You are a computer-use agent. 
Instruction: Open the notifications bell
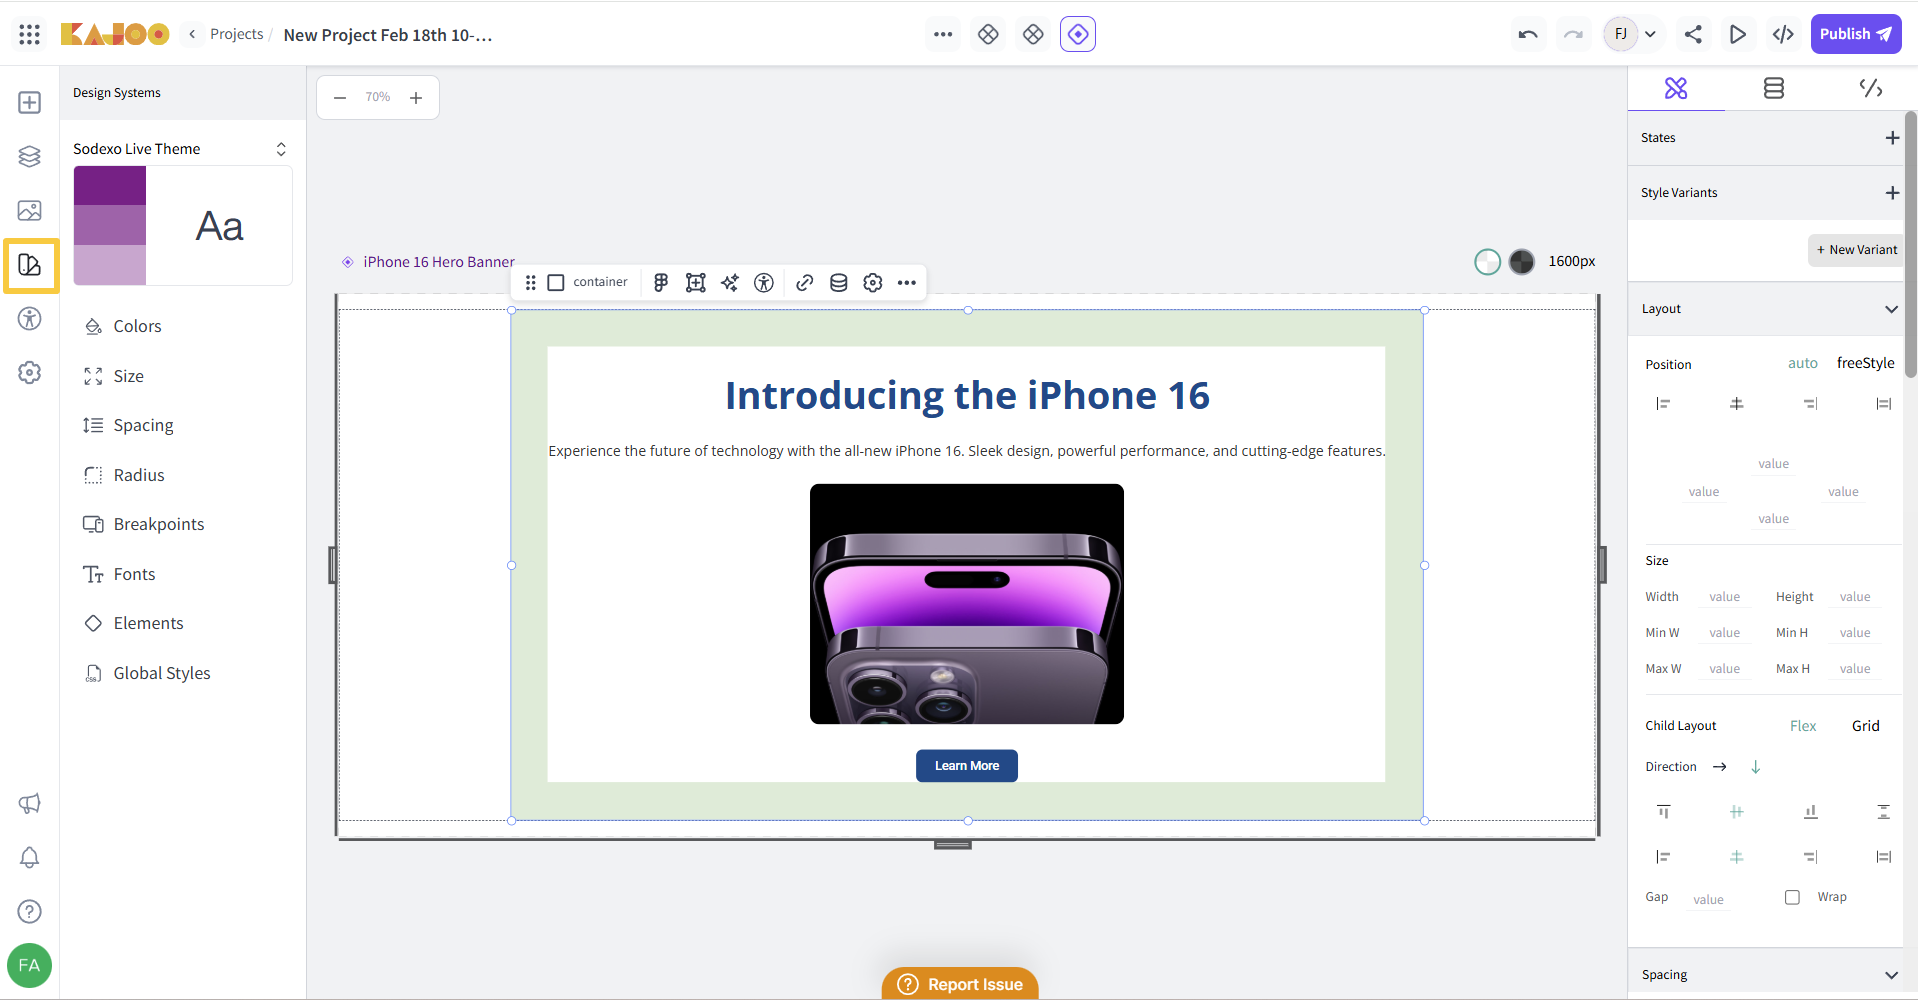30,857
